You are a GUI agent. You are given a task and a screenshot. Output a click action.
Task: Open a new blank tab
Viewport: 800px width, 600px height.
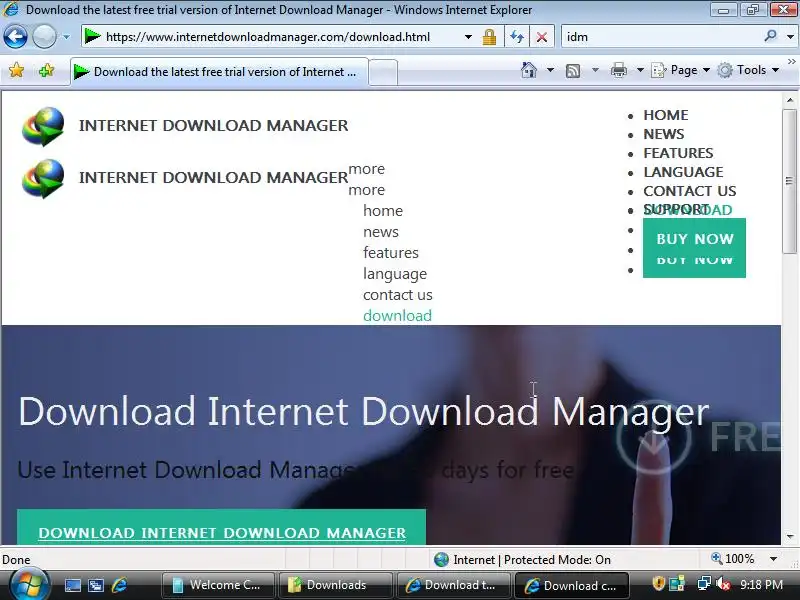383,72
